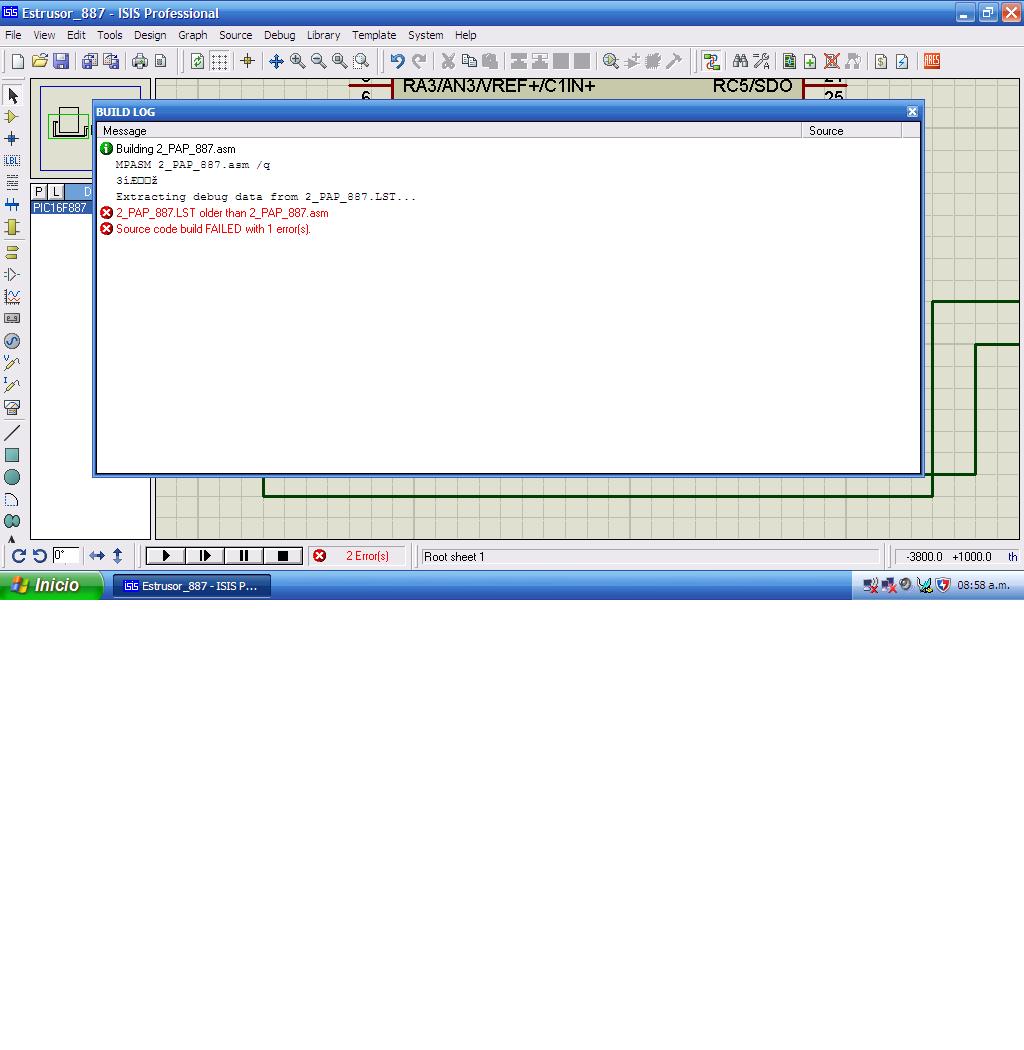Flip horizontally with mirror icon
The image size is (1024, 1050).
tap(97, 556)
